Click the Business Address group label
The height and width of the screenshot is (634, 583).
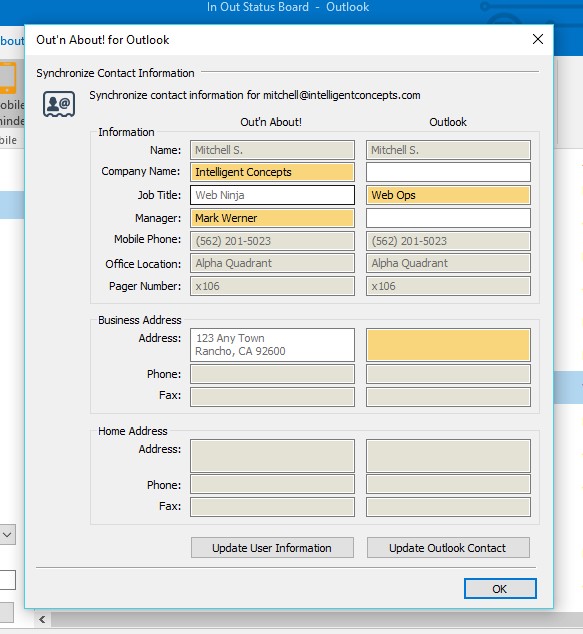(x=140, y=320)
